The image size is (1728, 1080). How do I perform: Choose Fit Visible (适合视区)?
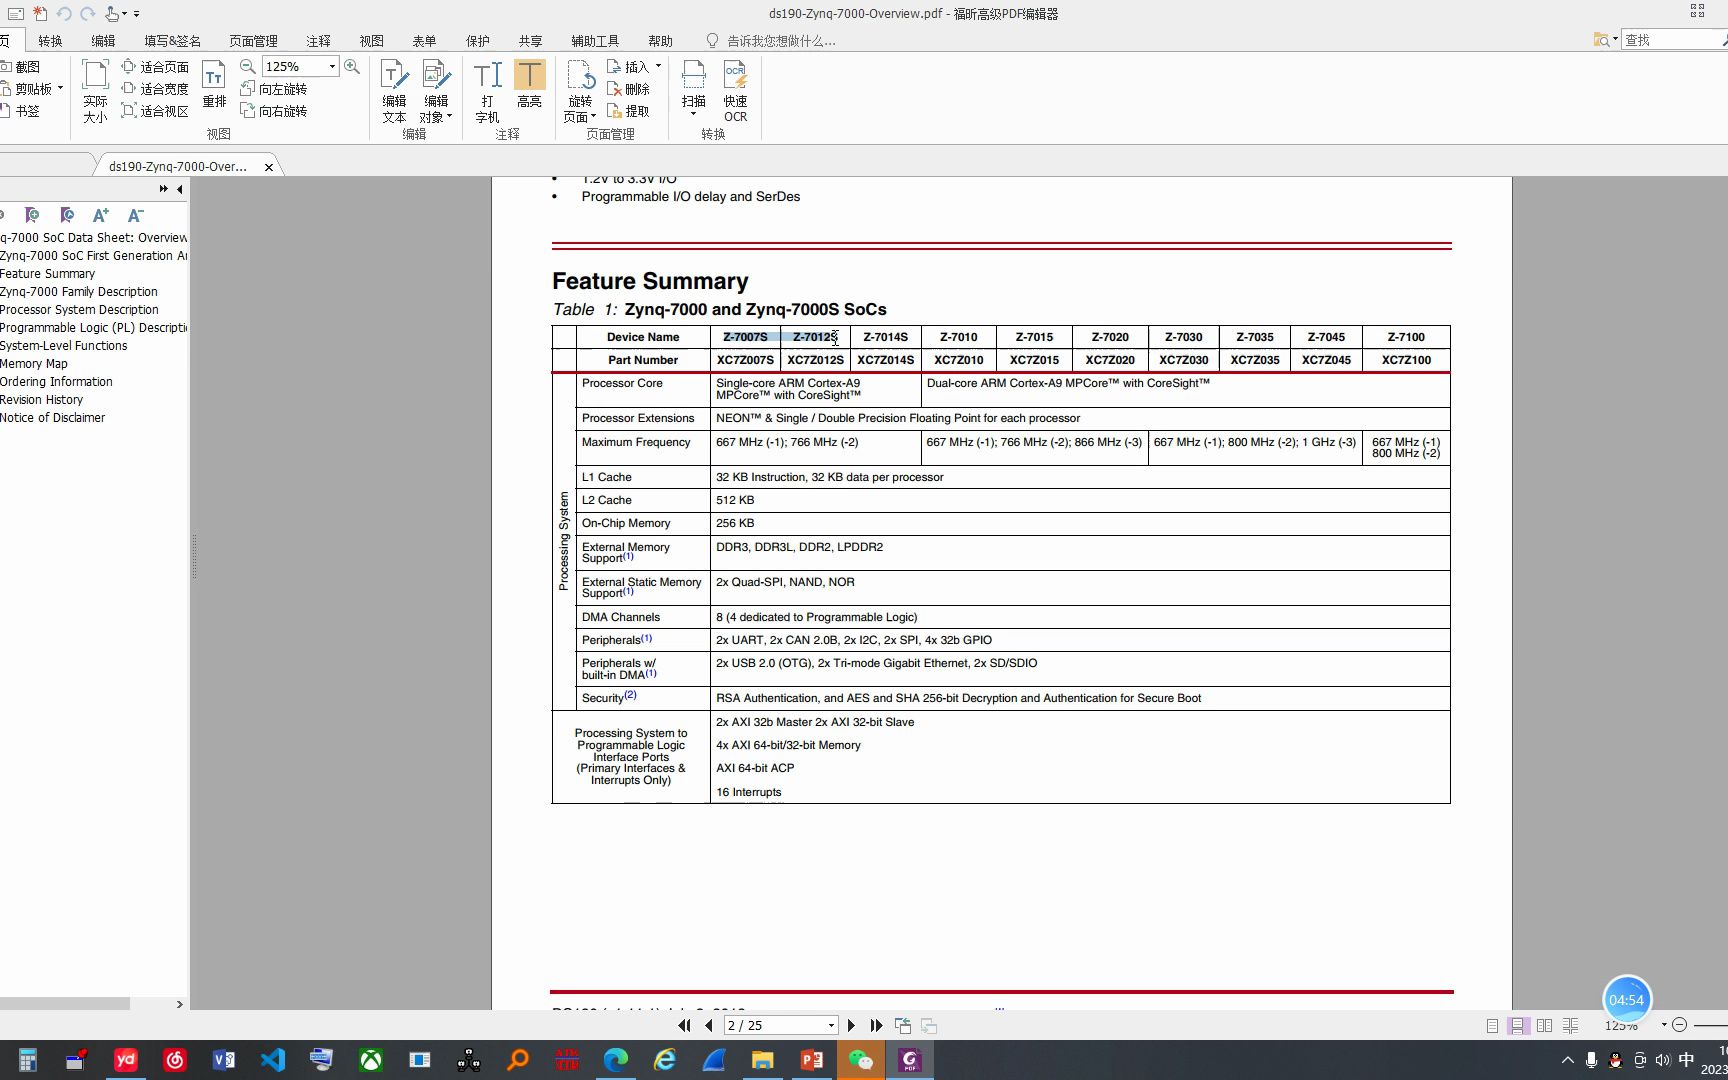click(x=155, y=110)
